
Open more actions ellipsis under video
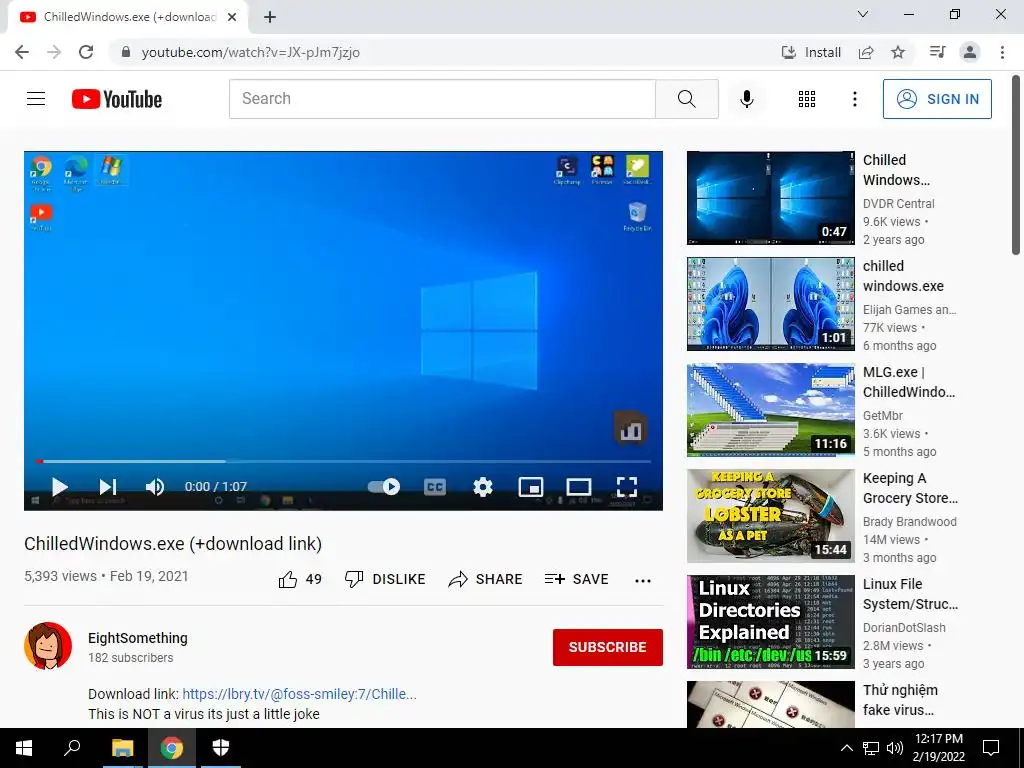[643, 581]
